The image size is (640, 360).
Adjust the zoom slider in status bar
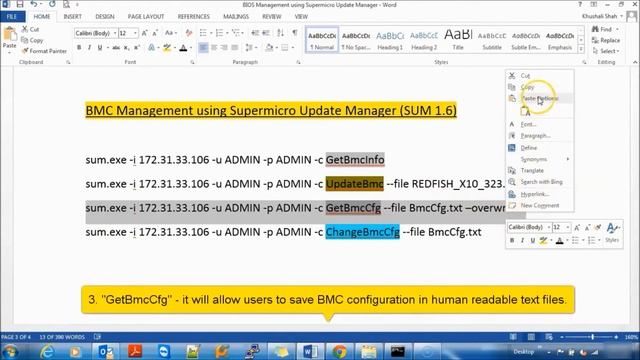592,337
